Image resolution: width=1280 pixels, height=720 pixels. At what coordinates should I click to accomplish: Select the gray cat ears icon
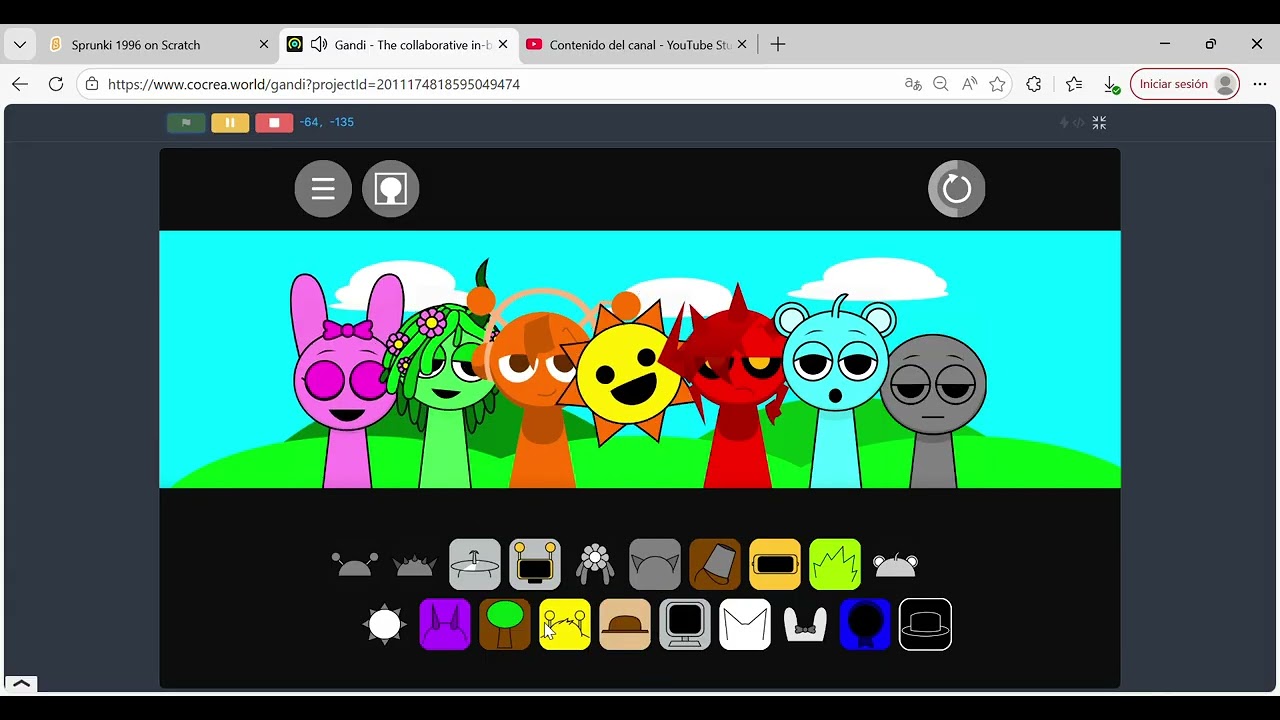(x=655, y=564)
